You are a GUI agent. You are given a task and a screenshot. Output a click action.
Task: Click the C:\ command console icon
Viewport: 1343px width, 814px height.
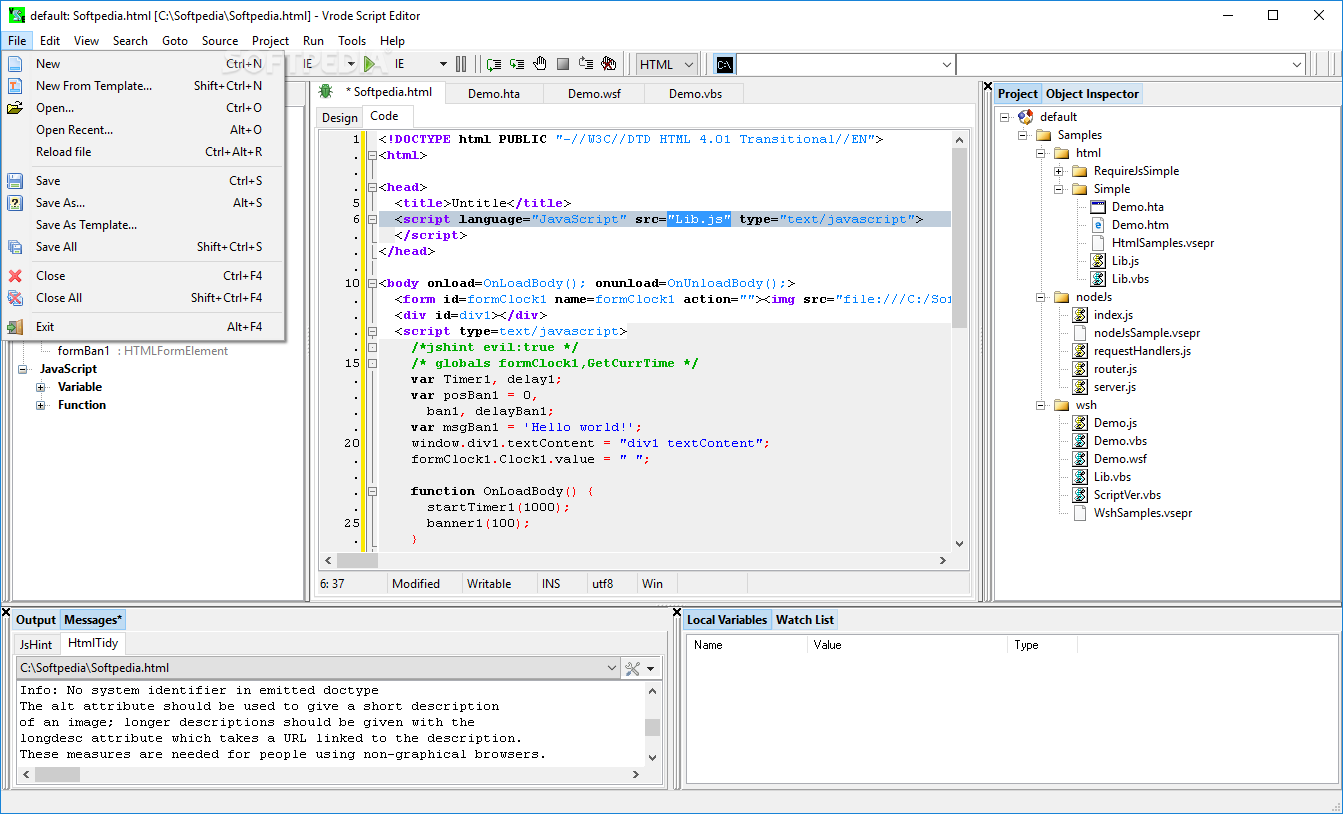coord(725,64)
